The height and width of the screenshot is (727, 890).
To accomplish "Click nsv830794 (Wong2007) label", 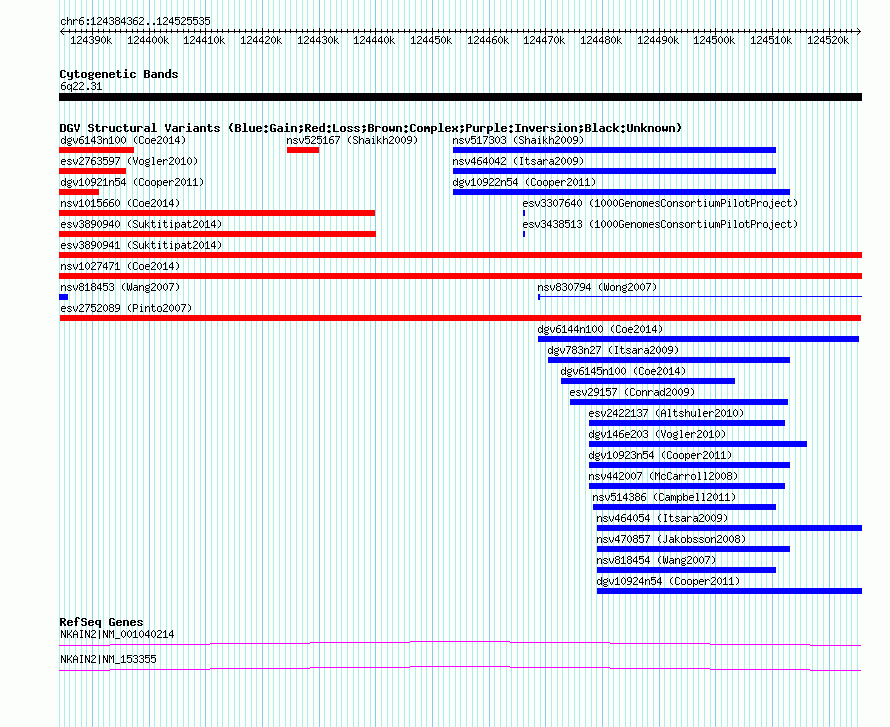I will click(598, 287).
